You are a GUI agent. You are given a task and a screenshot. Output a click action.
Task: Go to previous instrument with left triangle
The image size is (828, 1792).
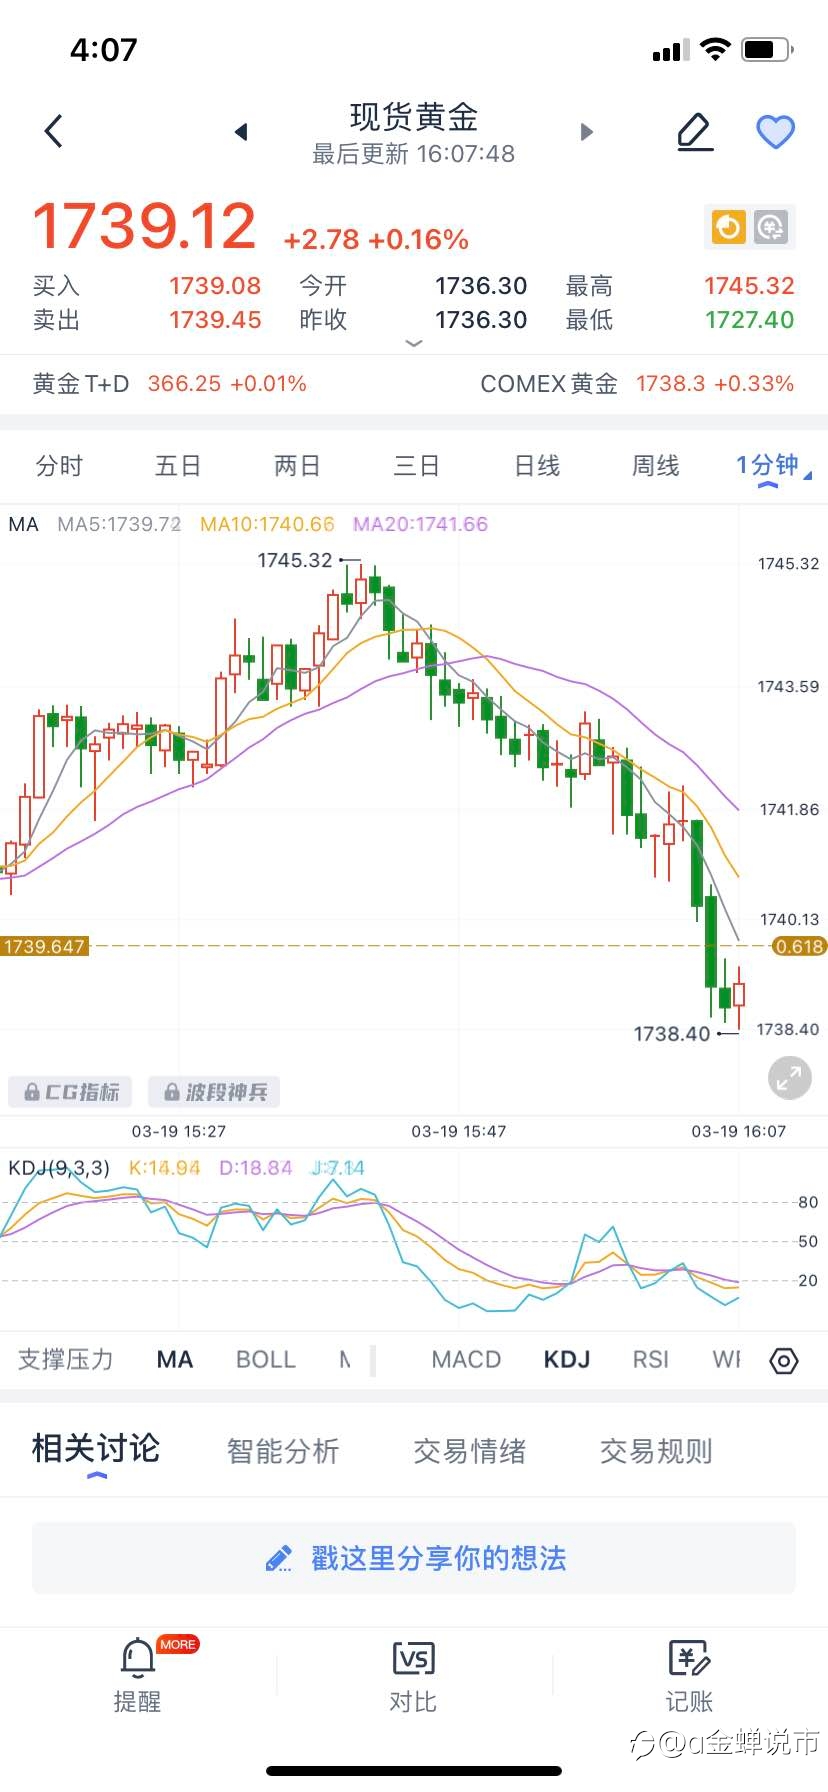(240, 132)
